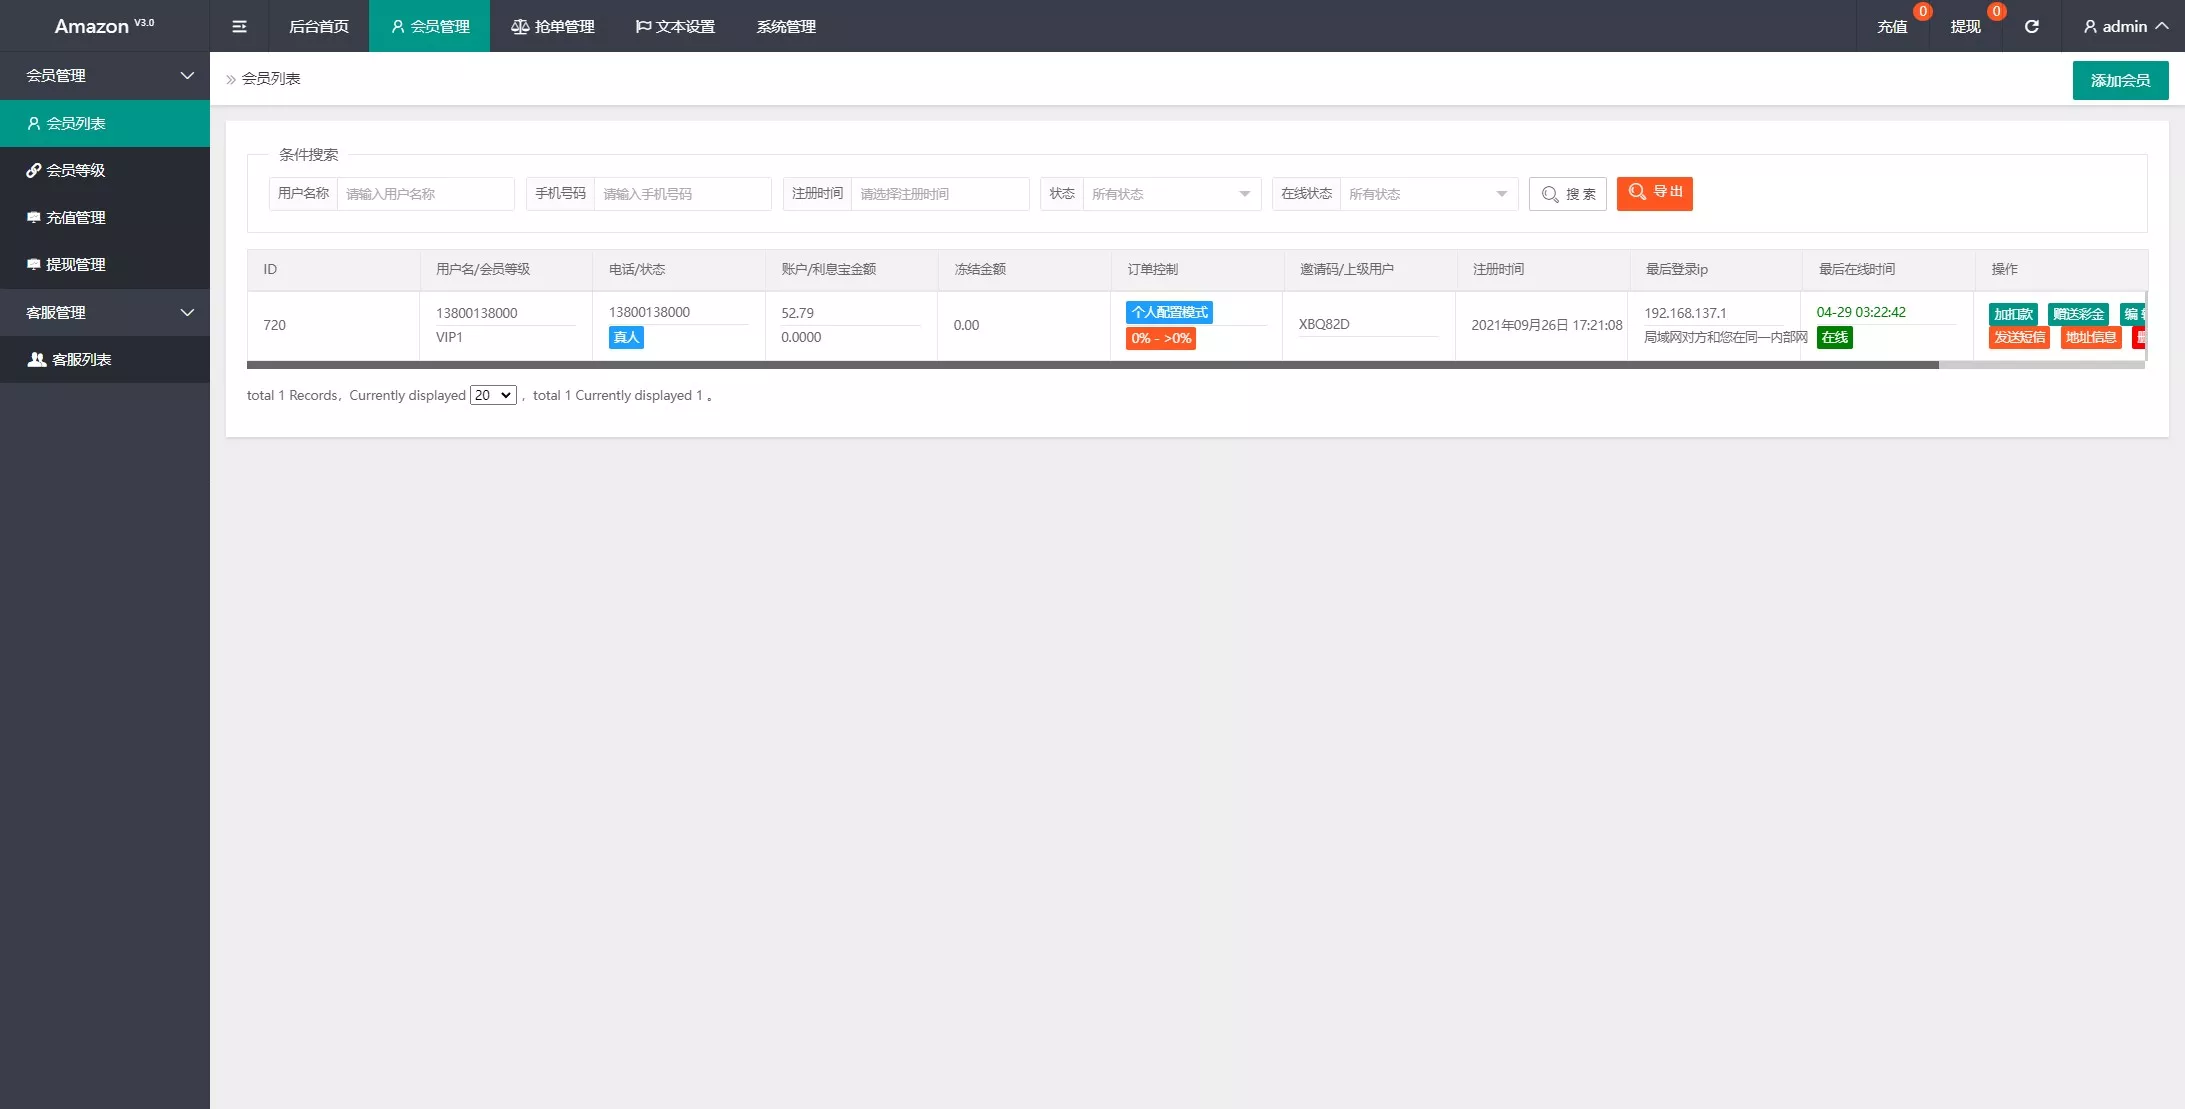
Task: Open the admin user menu
Action: pos(2124,26)
